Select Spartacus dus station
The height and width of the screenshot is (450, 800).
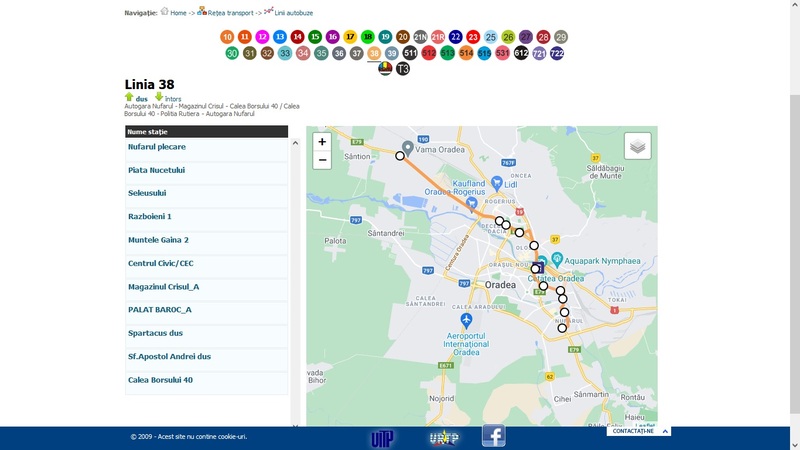pos(155,334)
